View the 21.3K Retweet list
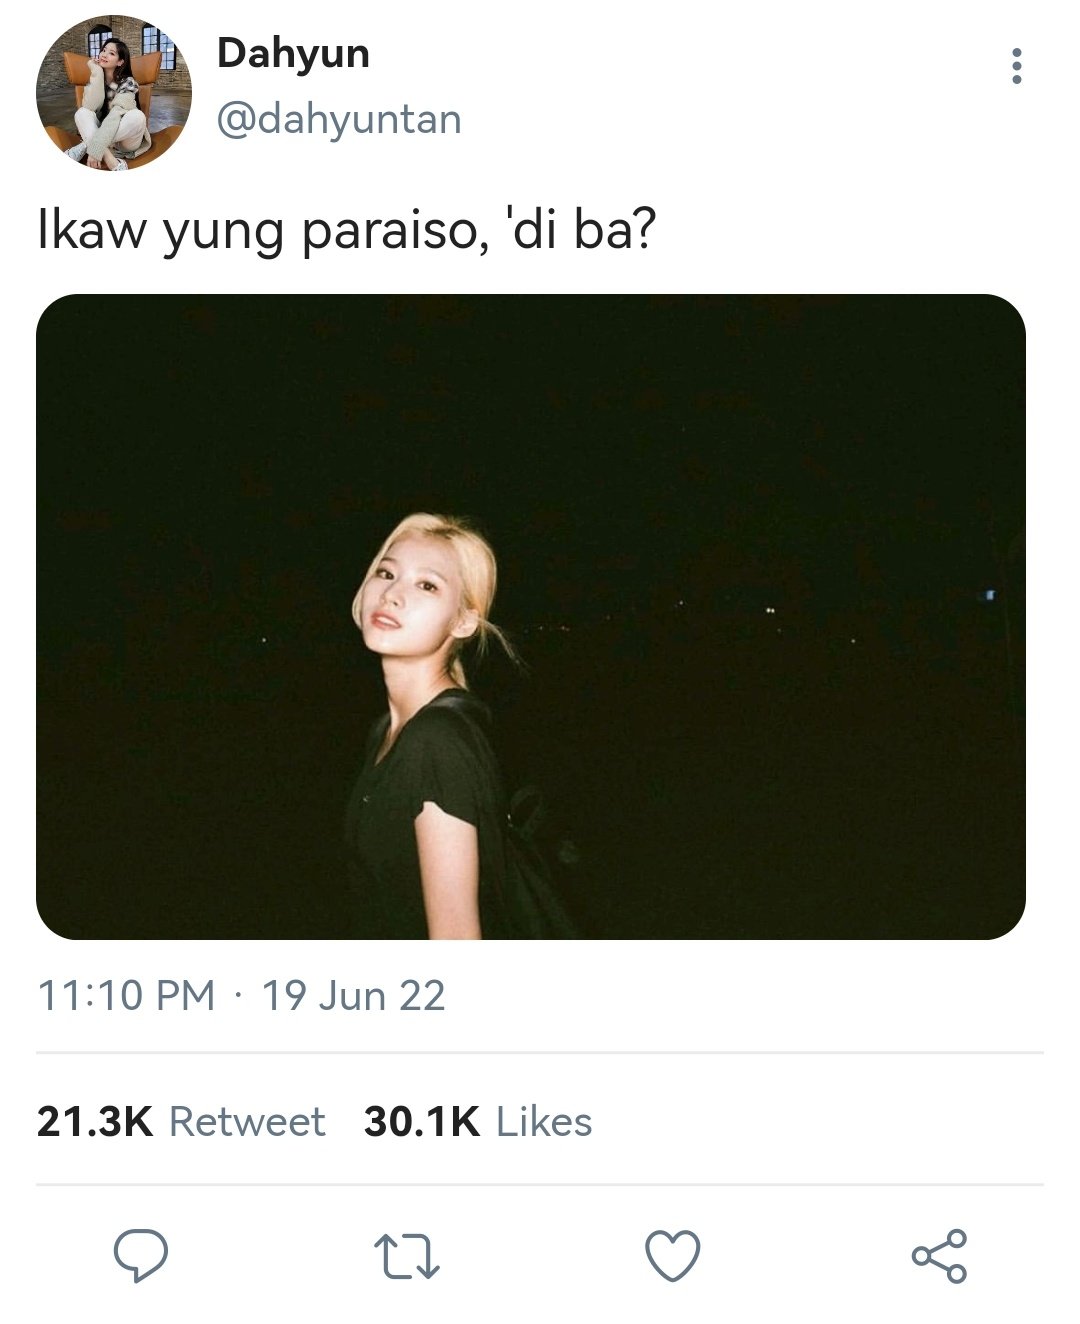1080x1324 pixels. [181, 1122]
